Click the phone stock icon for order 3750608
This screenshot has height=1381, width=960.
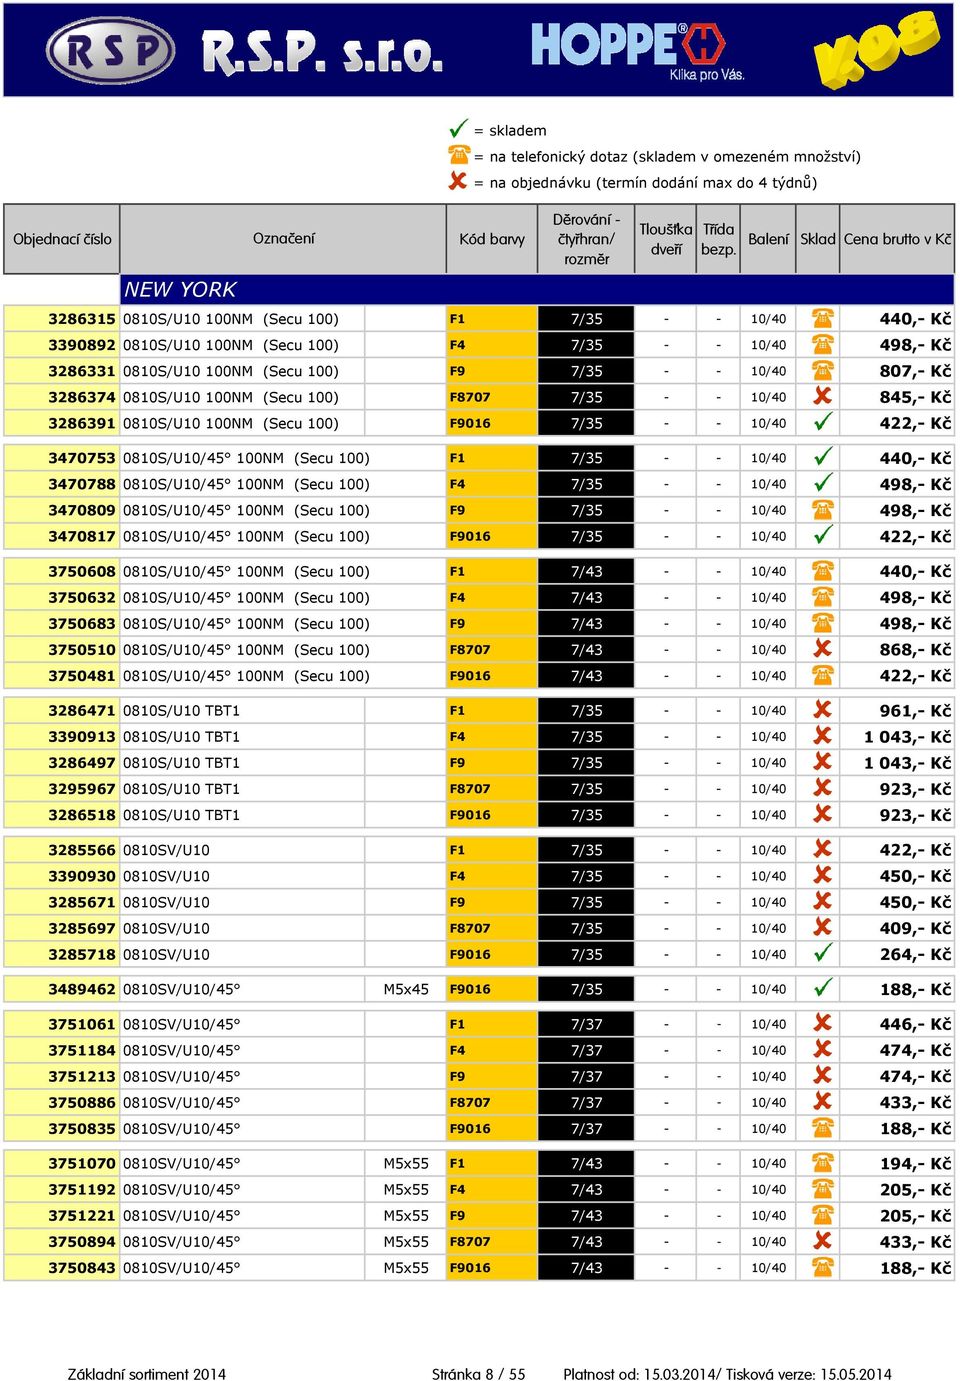[x=822, y=570]
